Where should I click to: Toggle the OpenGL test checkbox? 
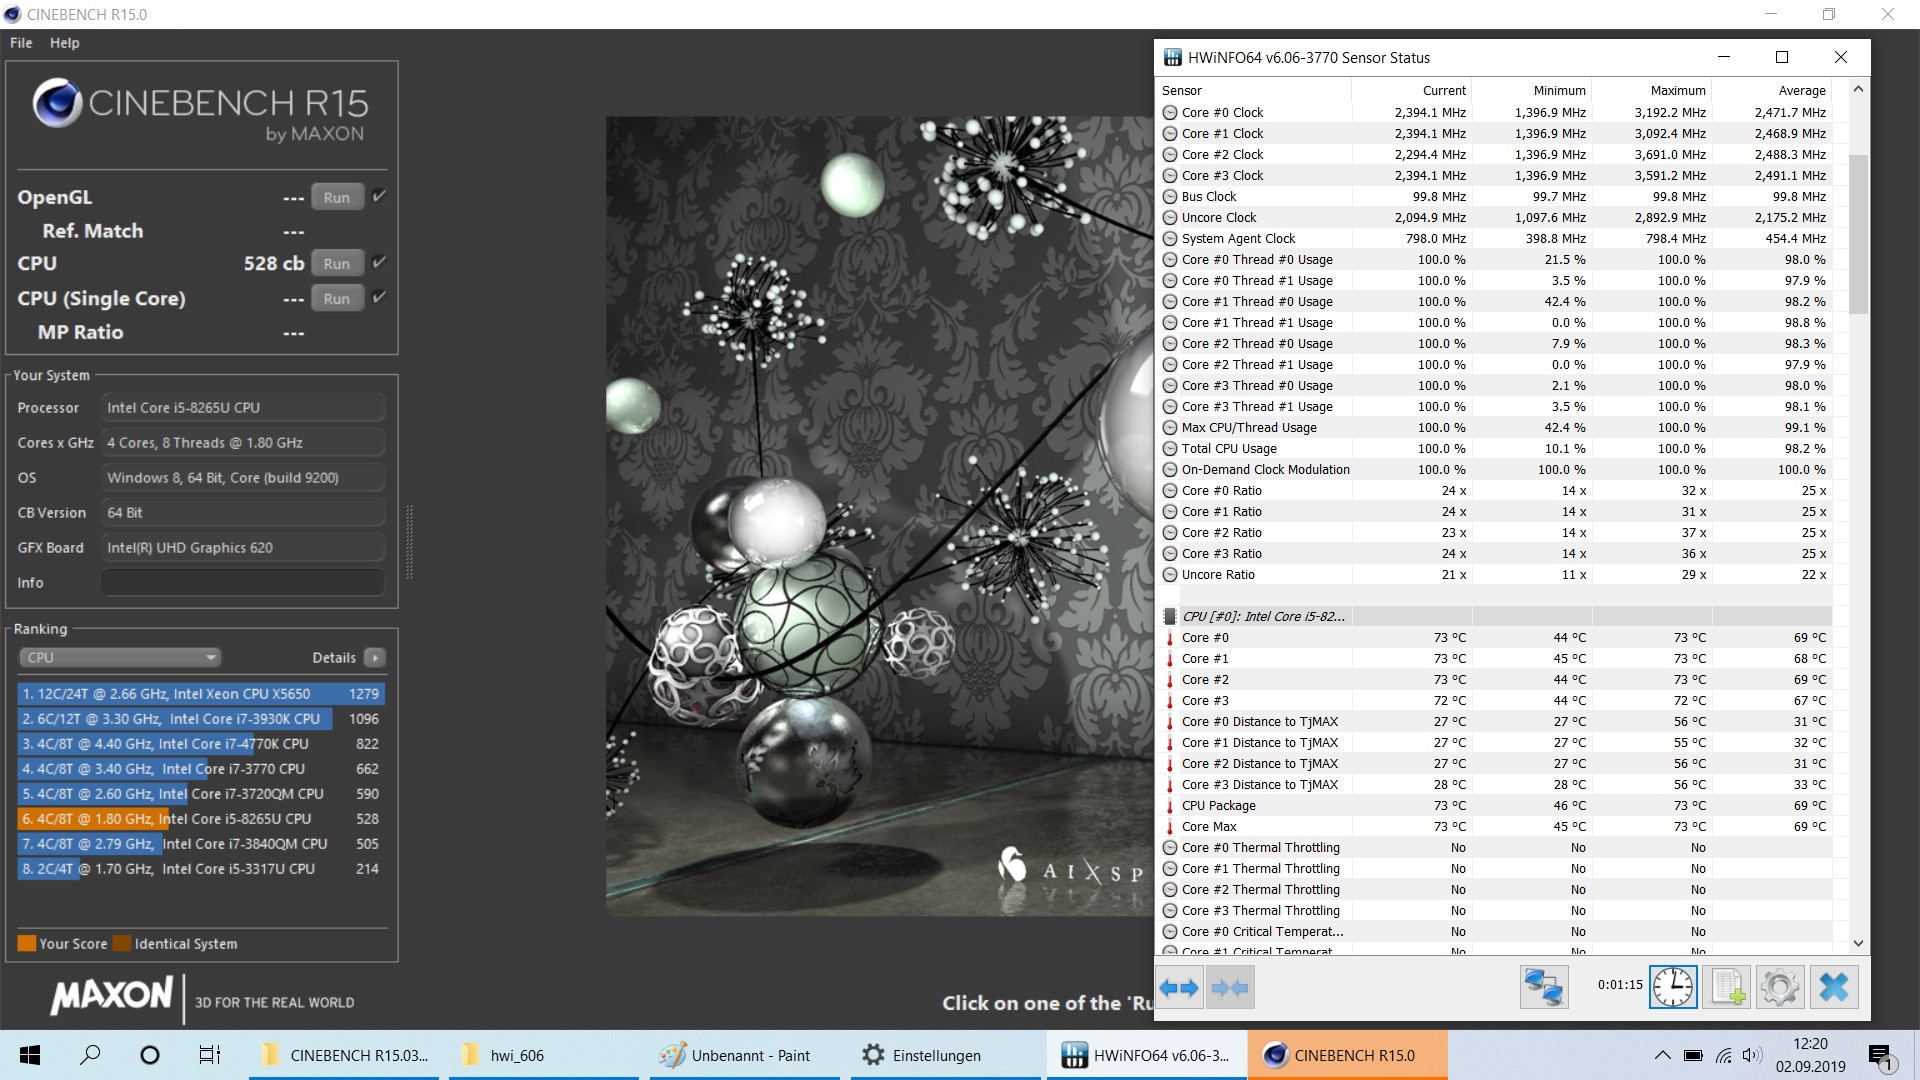click(x=379, y=196)
